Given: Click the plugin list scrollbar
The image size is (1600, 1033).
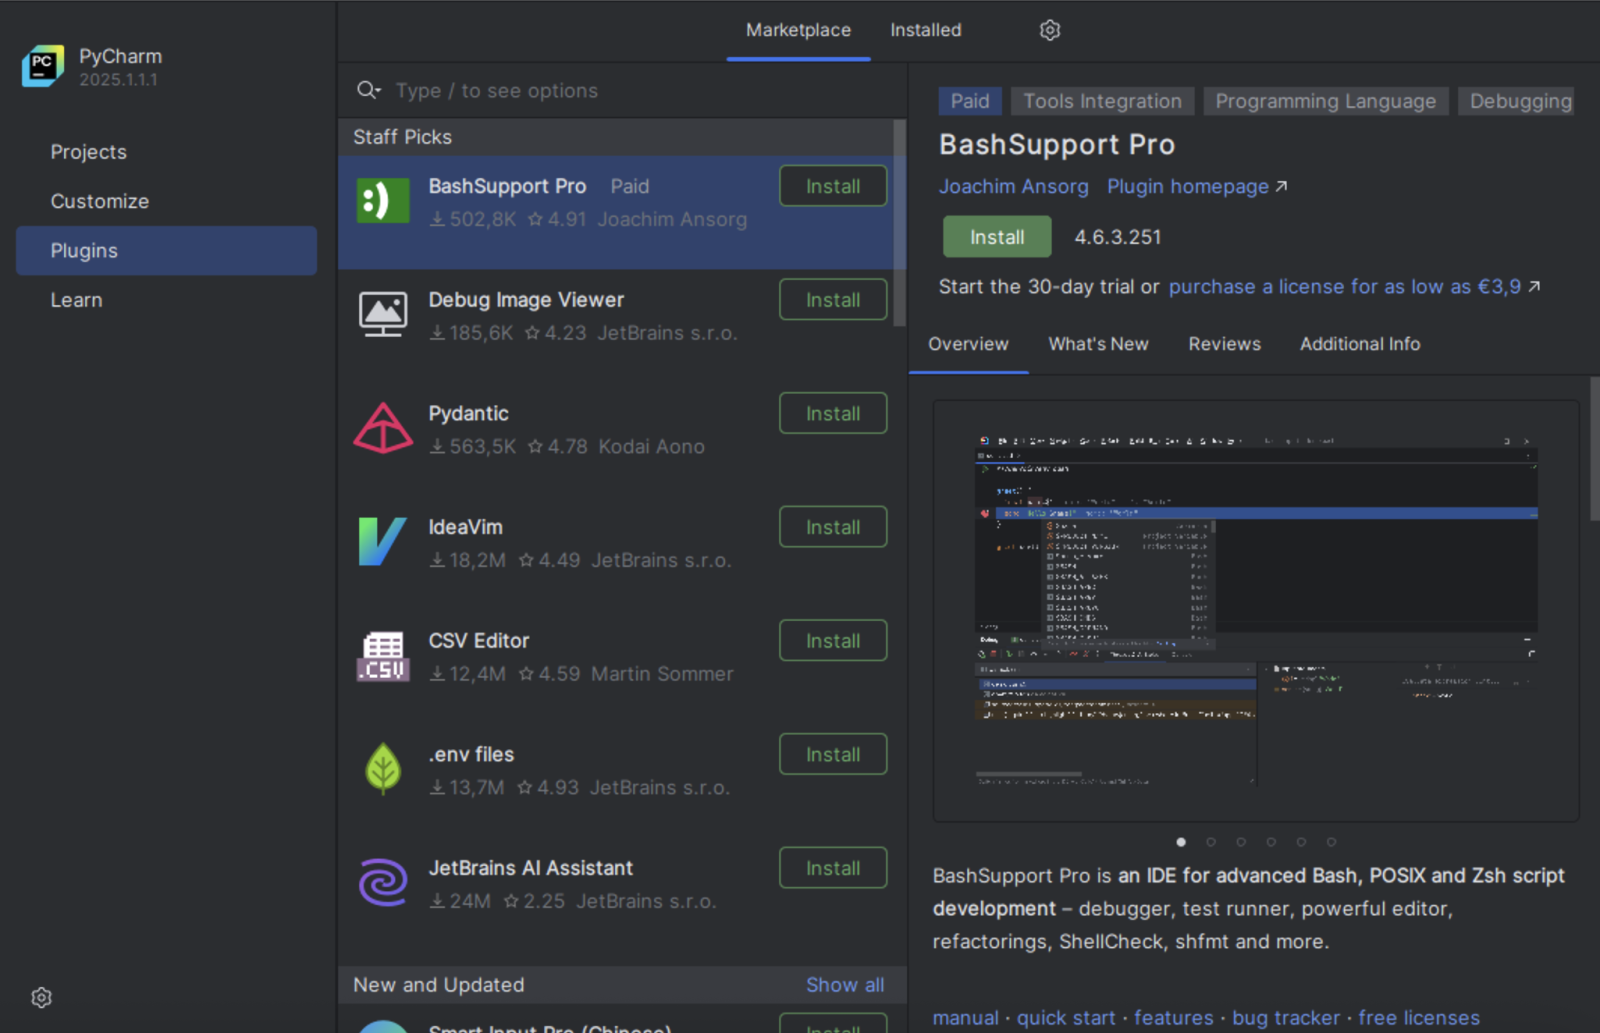Looking at the screenshot, I should [900, 224].
